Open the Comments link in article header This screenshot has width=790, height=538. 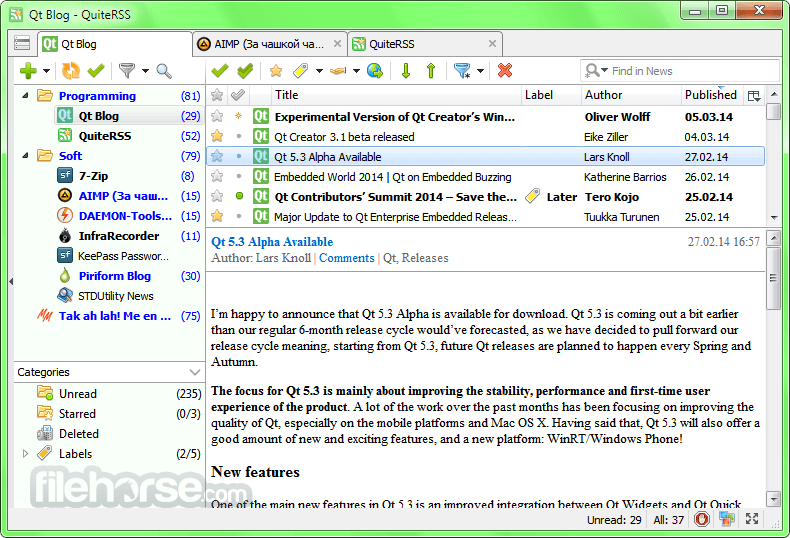[347, 258]
